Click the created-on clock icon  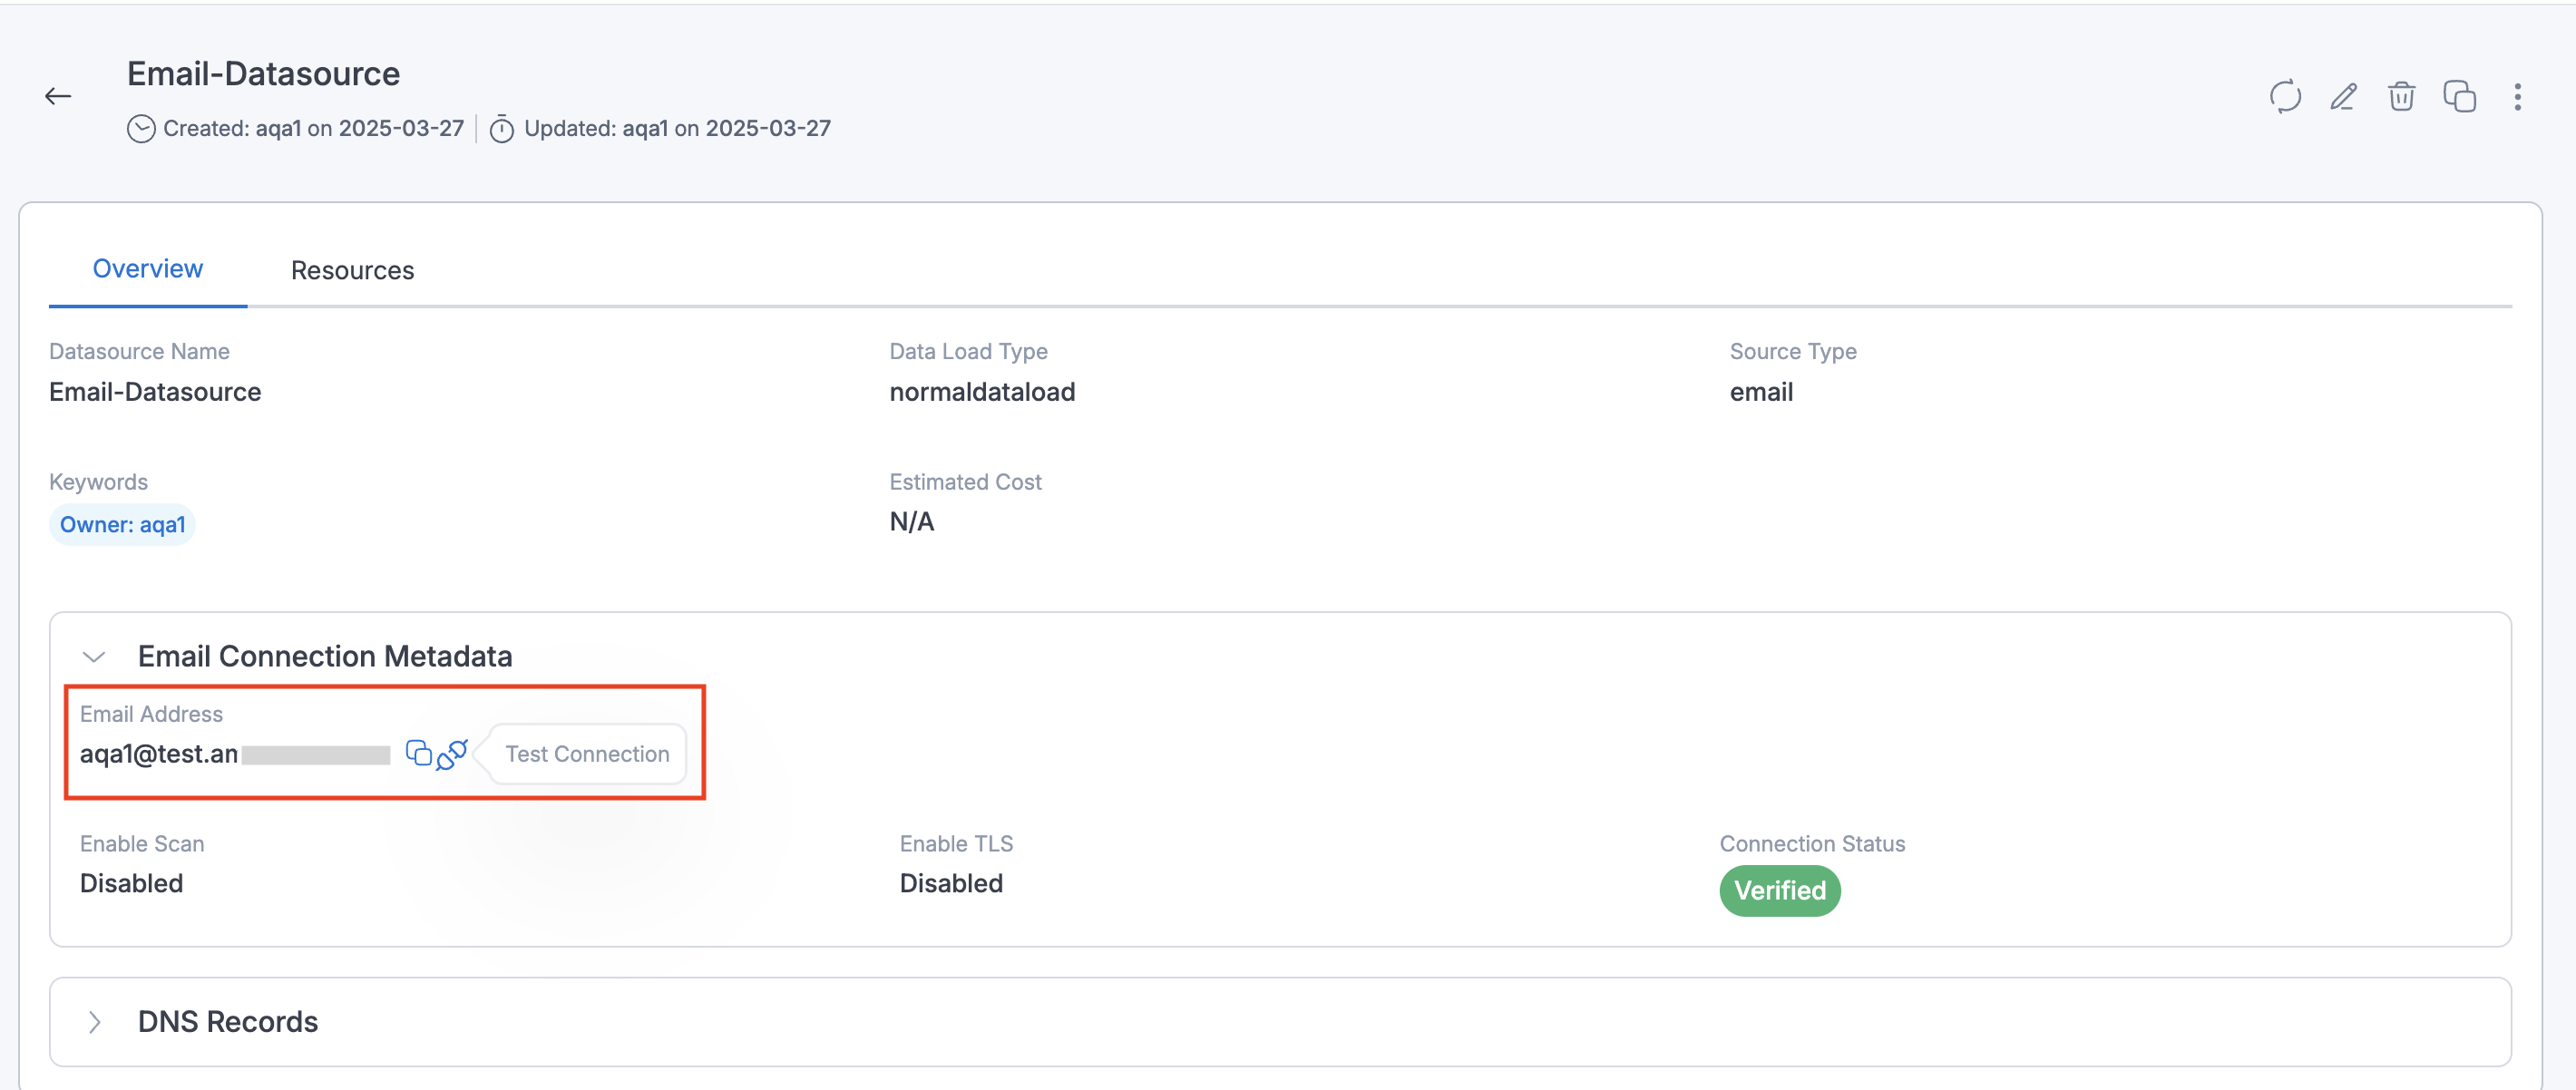click(141, 129)
